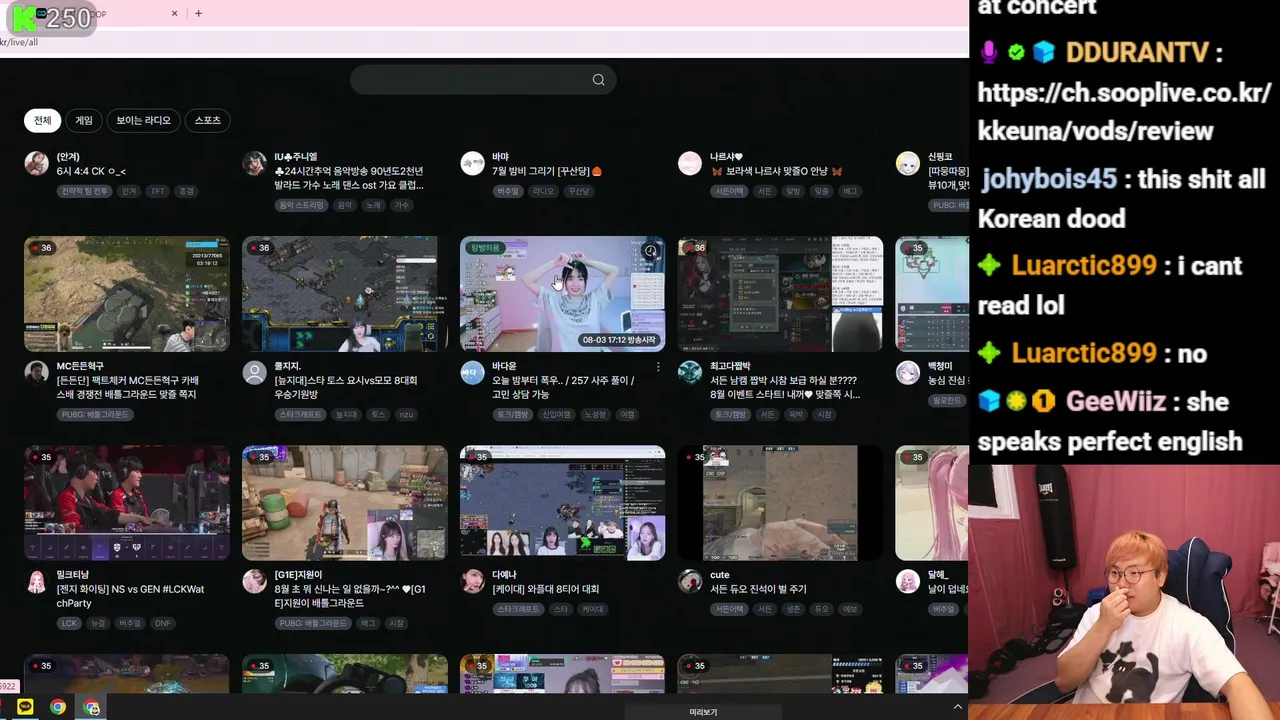The width and height of the screenshot is (1280, 720).
Task: Open IU♣주나엘 channel avatar
Action: 254,163
